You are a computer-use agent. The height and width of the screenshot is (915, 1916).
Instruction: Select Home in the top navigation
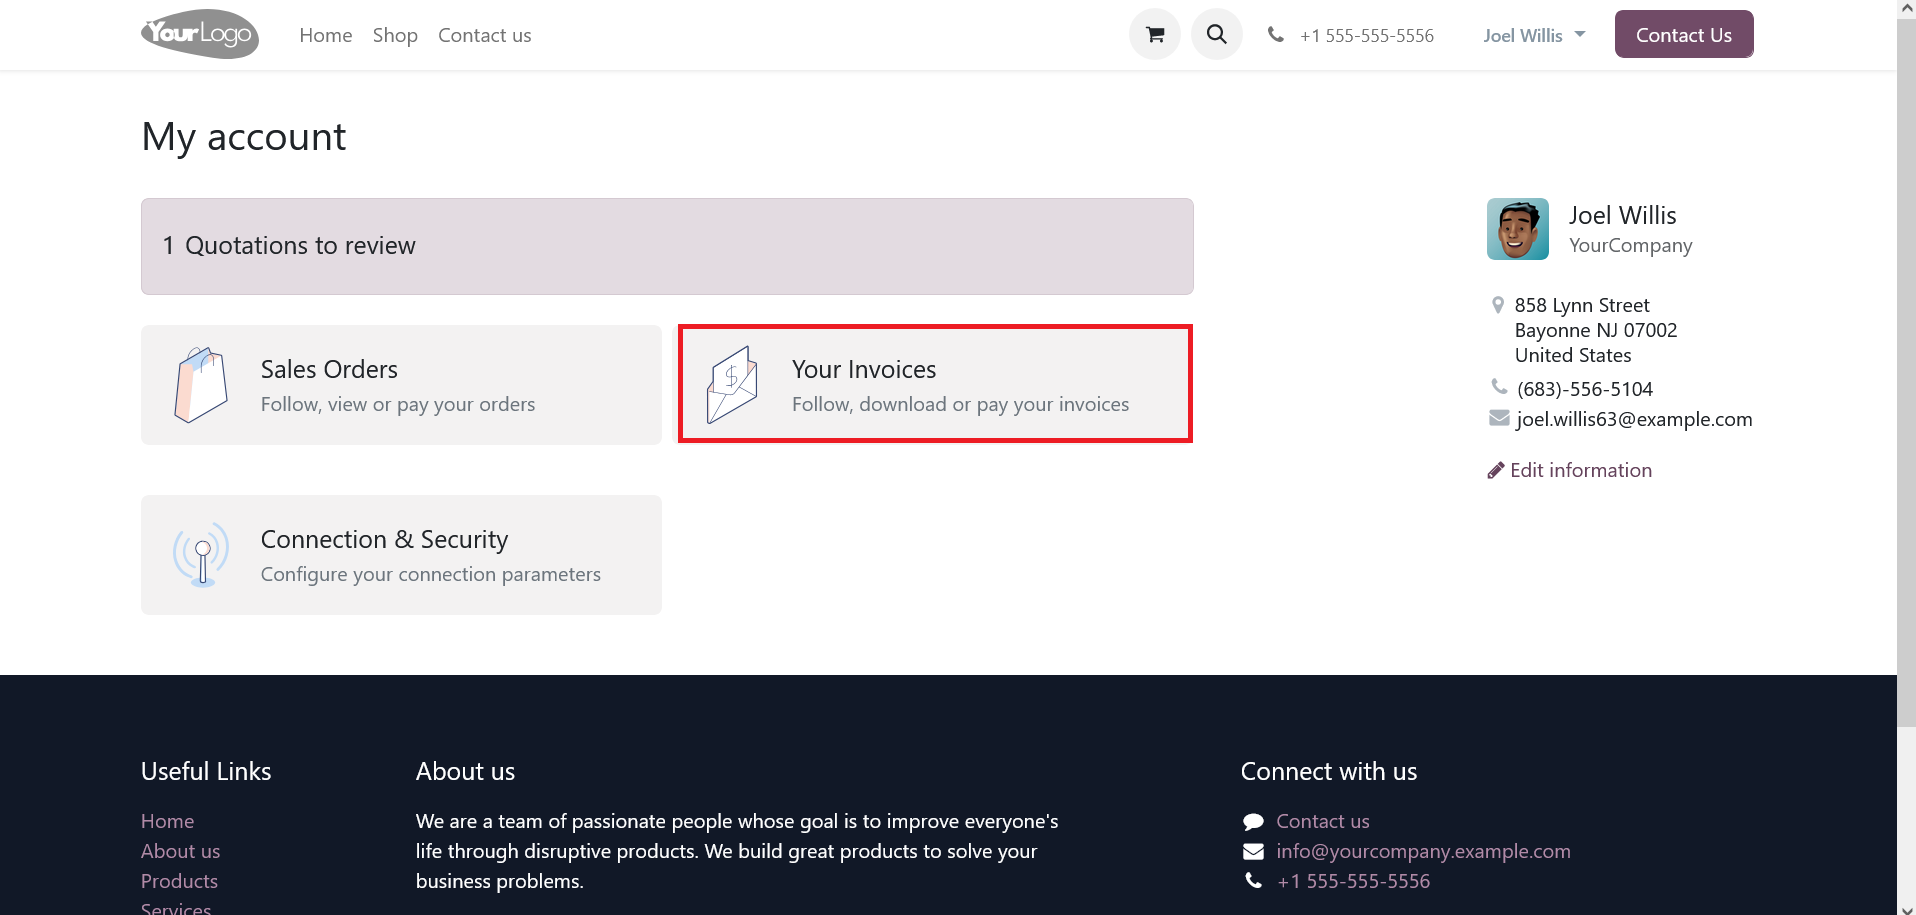click(325, 35)
